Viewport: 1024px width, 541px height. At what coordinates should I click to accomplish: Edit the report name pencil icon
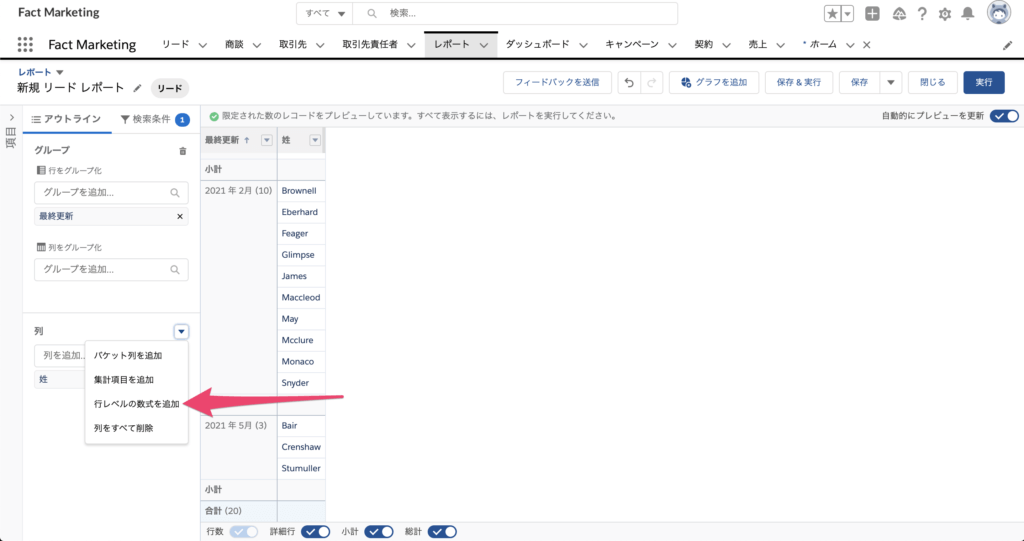(137, 88)
